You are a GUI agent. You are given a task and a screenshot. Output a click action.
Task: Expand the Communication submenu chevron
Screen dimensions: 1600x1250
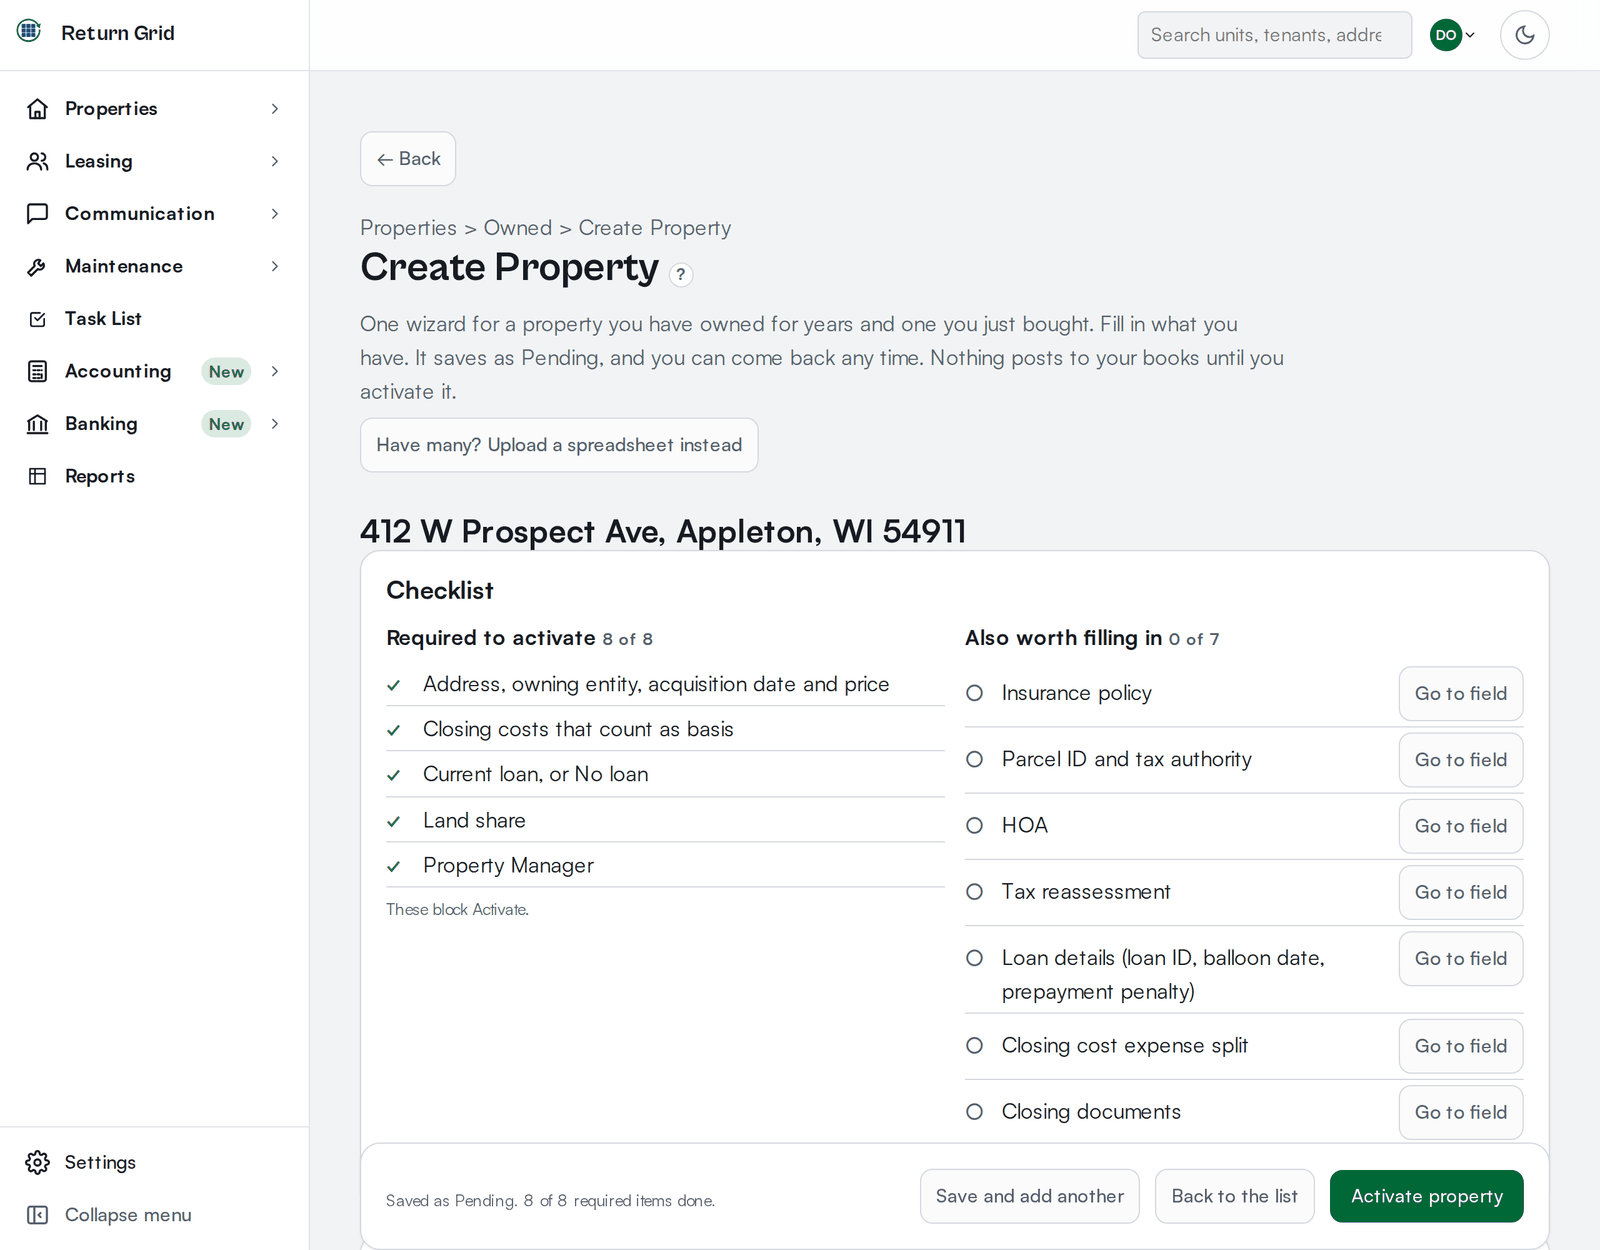pos(275,214)
